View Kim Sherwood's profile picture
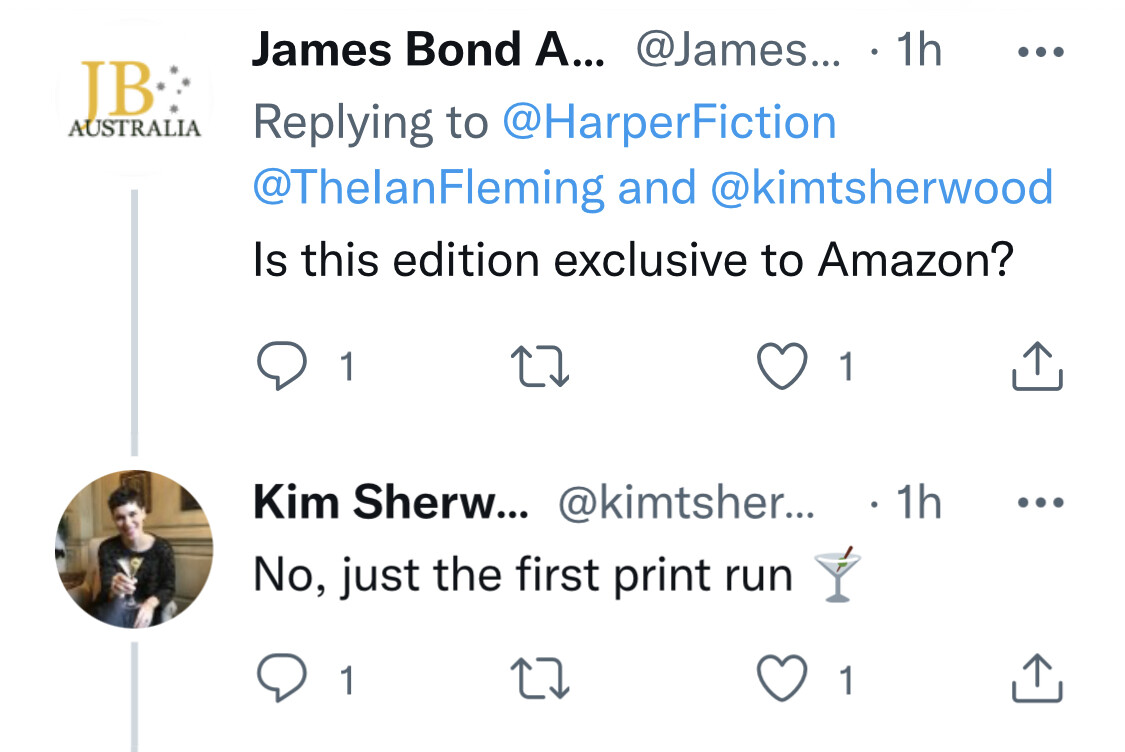Screen dimensions: 1125x752 tap(133, 549)
